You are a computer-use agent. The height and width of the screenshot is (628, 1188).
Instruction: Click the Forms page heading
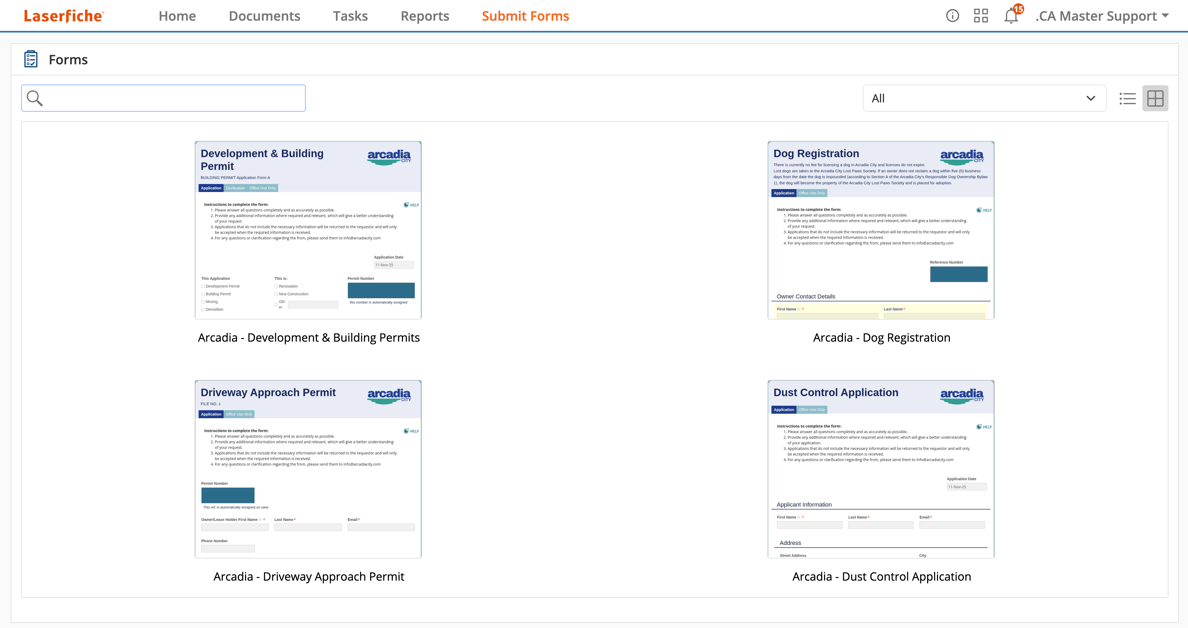[68, 60]
